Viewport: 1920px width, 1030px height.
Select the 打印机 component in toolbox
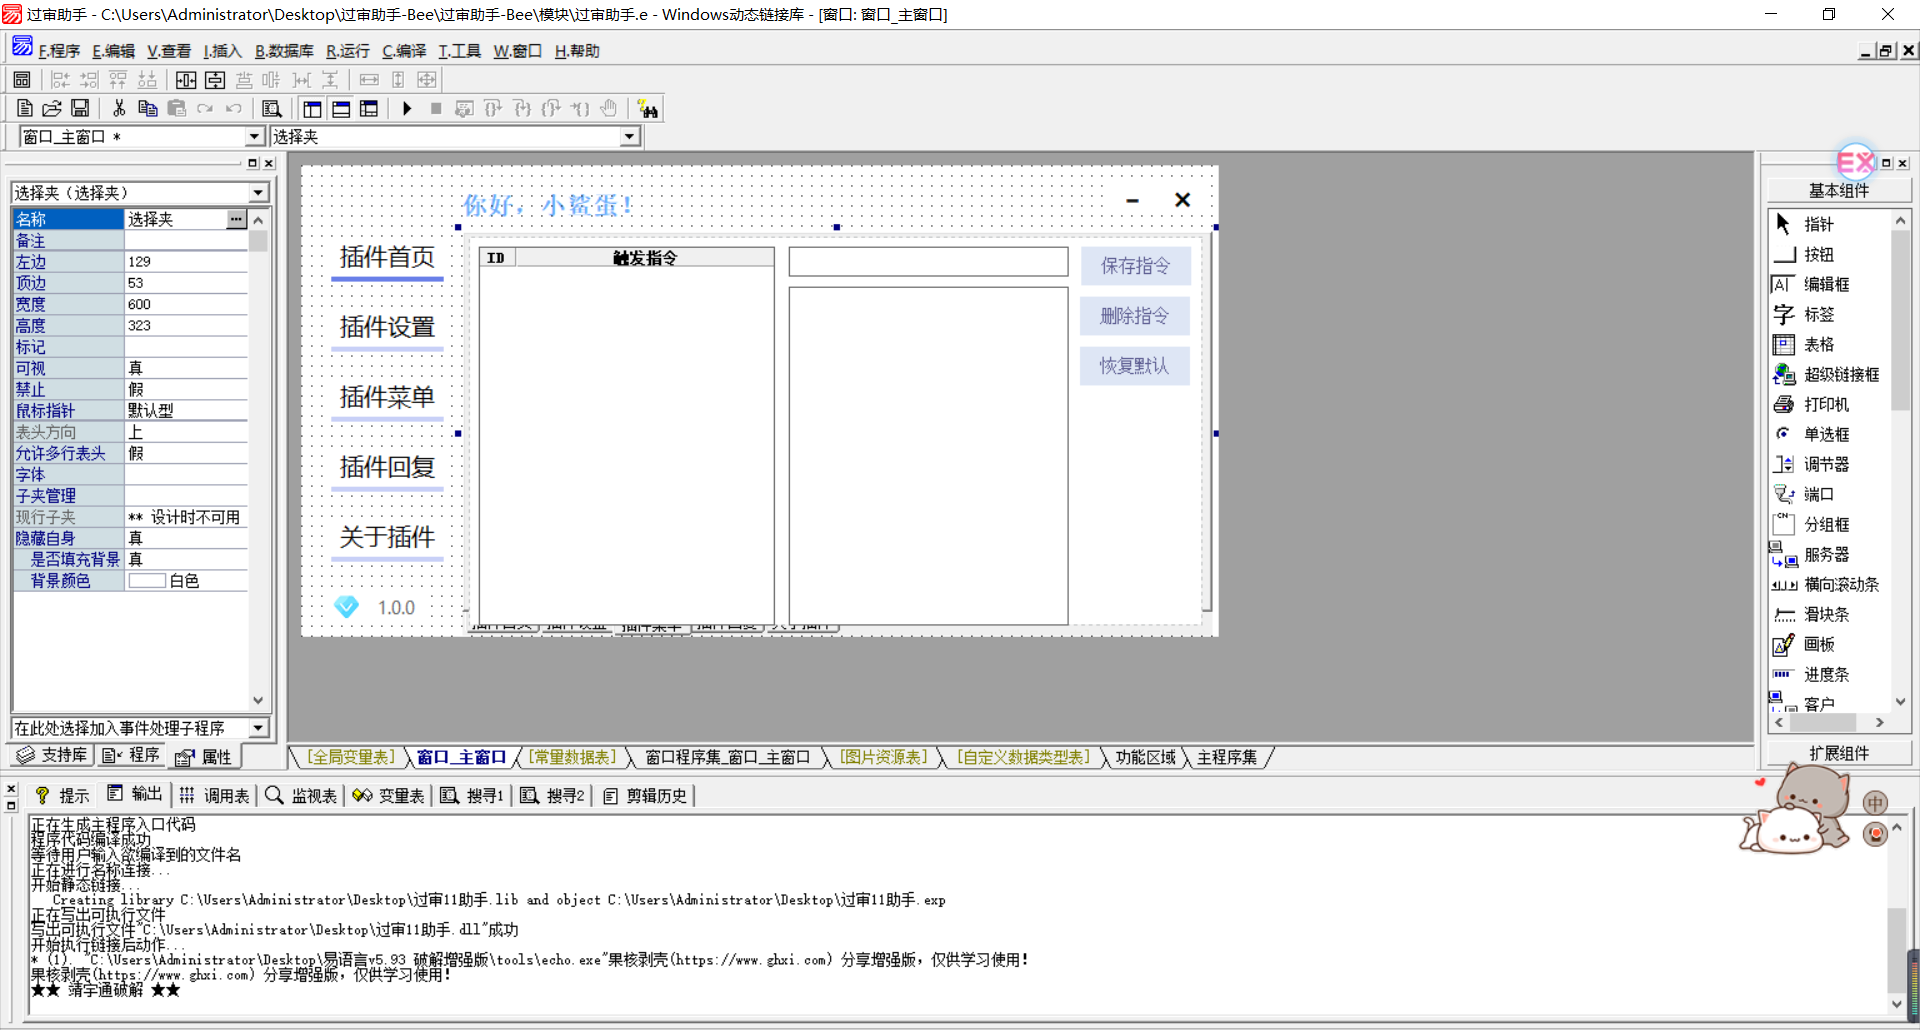tap(1825, 405)
